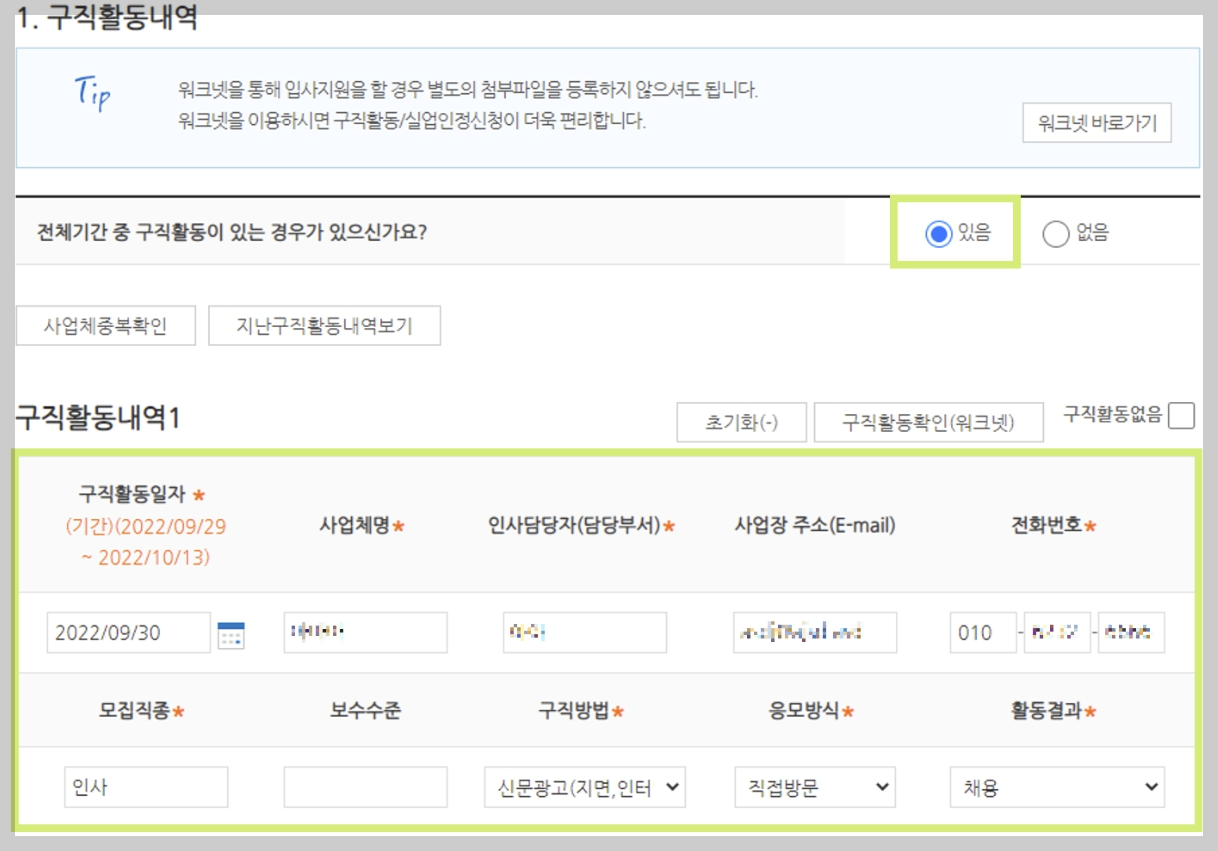Click the 사업장 주소 (E-mail) field

tap(815, 632)
